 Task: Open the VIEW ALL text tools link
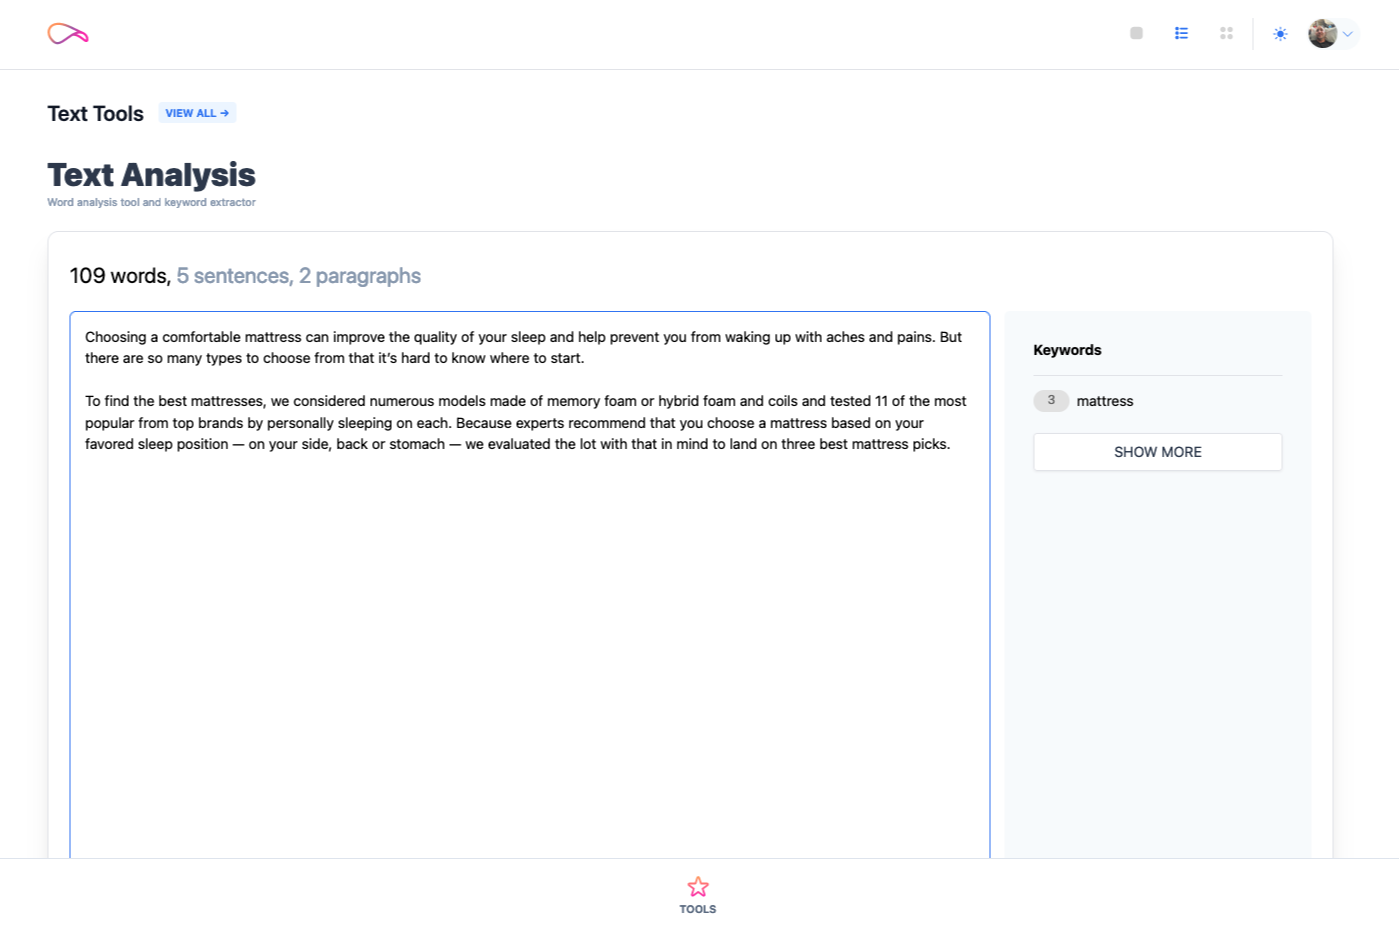click(197, 113)
